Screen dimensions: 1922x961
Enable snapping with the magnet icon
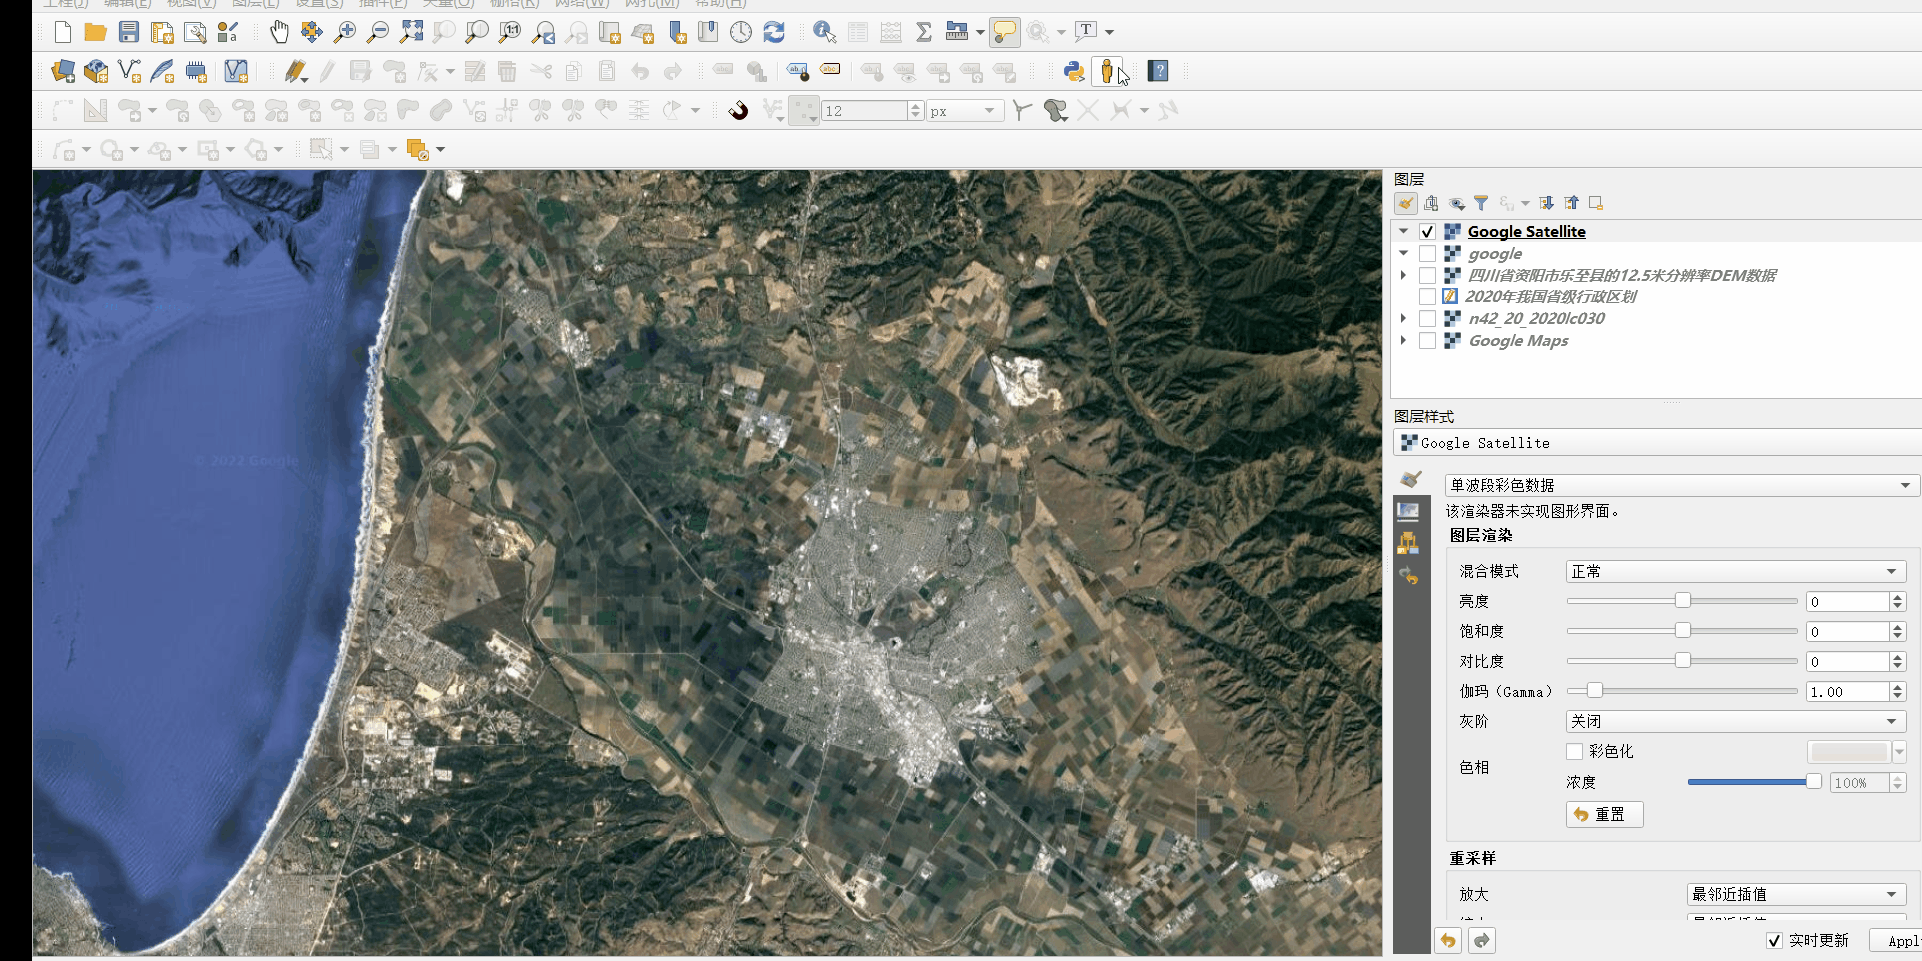pos(739,110)
